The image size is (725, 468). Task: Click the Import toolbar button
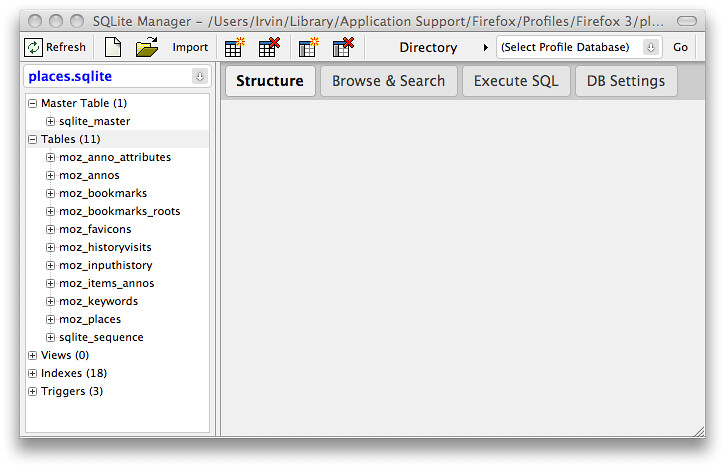coord(190,47)
